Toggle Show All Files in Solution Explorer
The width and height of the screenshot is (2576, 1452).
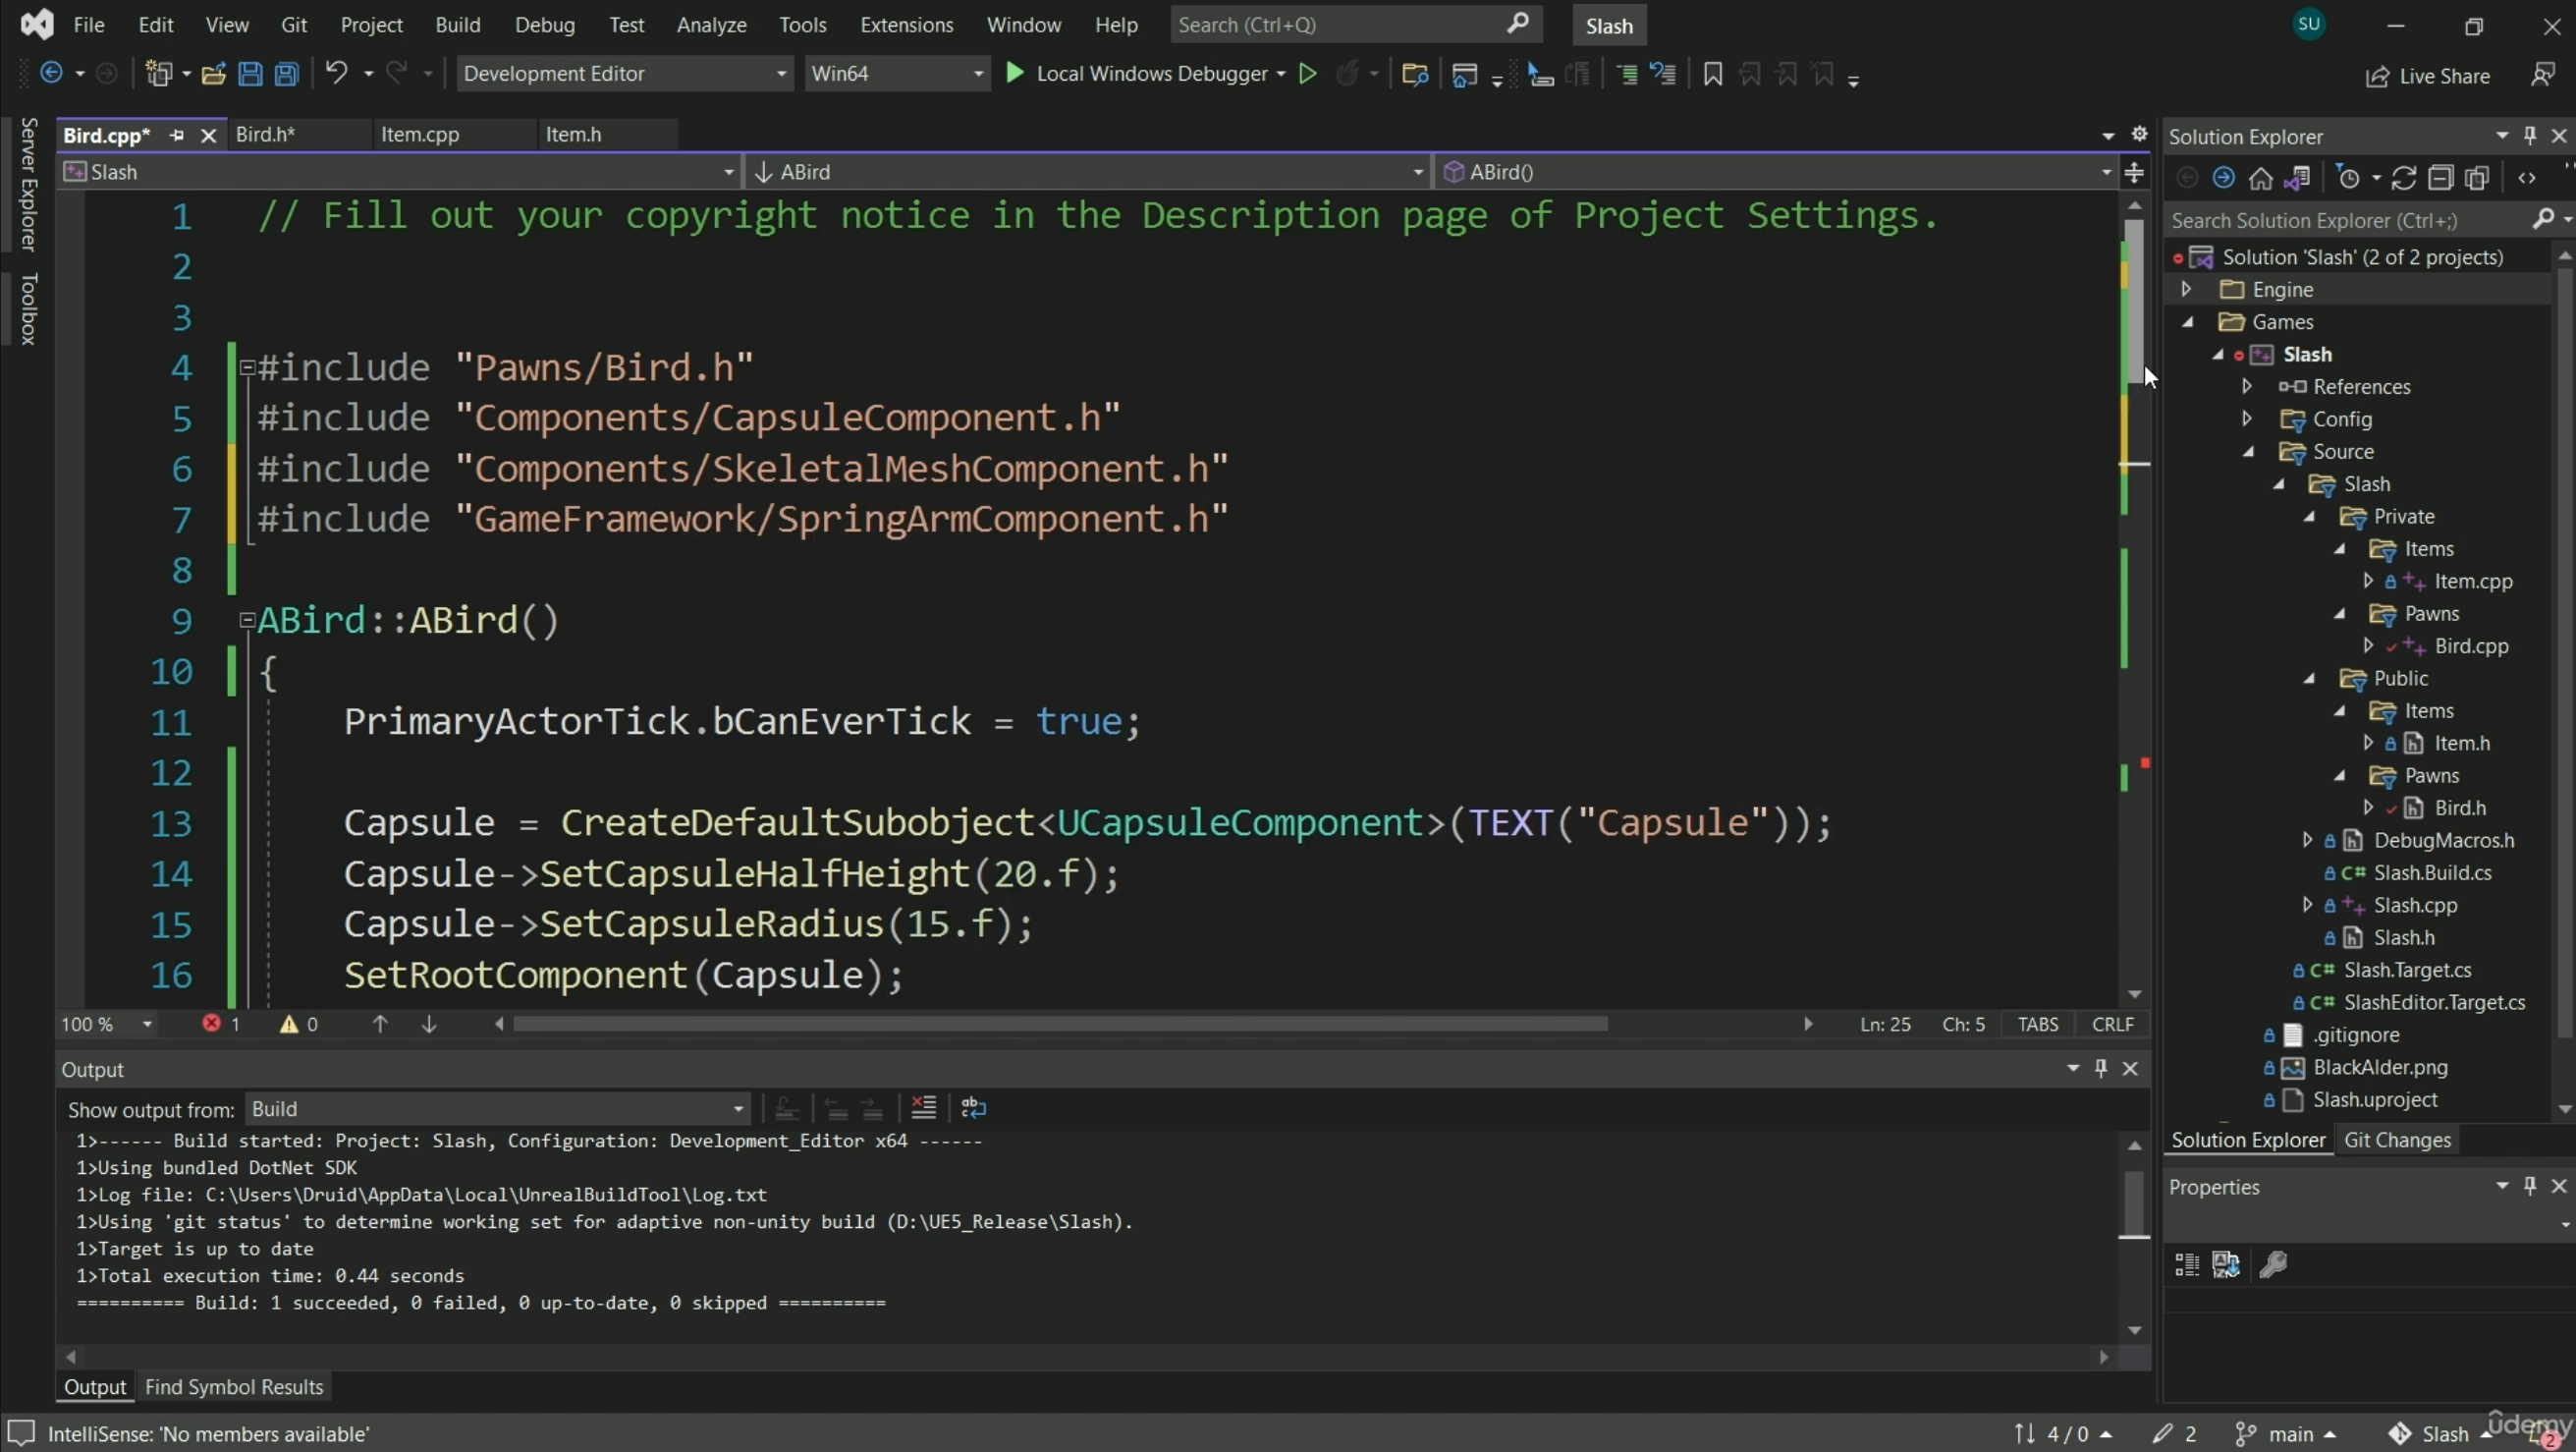tap(2477, 178)
